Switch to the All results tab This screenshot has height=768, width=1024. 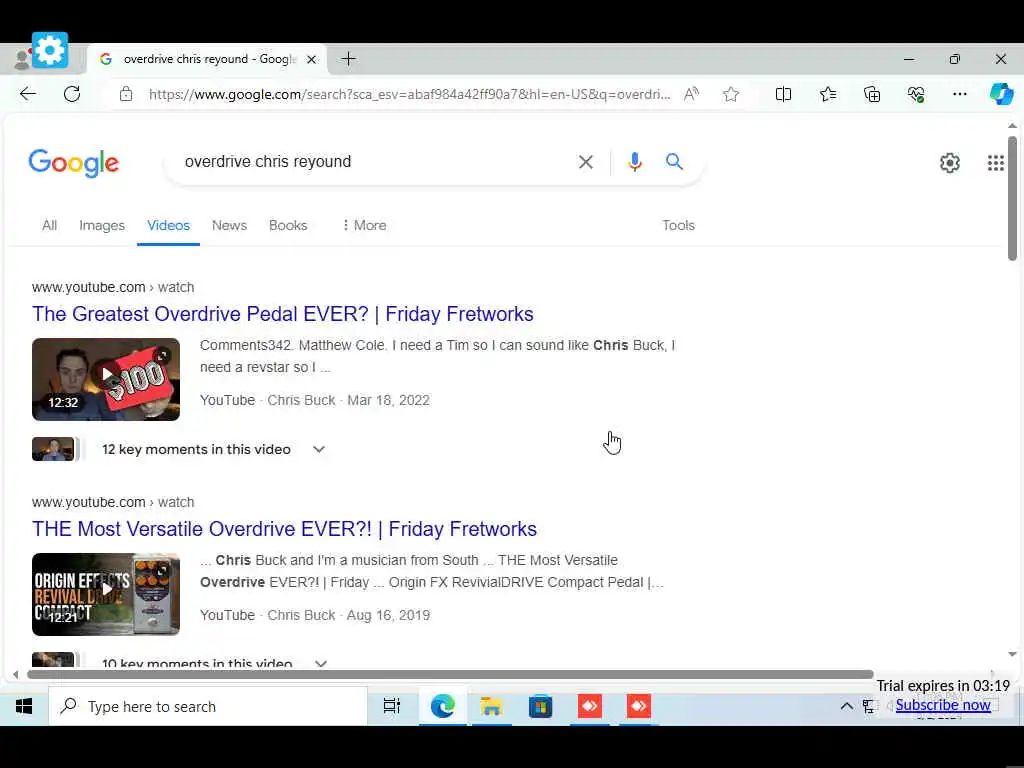click(50, 225)
